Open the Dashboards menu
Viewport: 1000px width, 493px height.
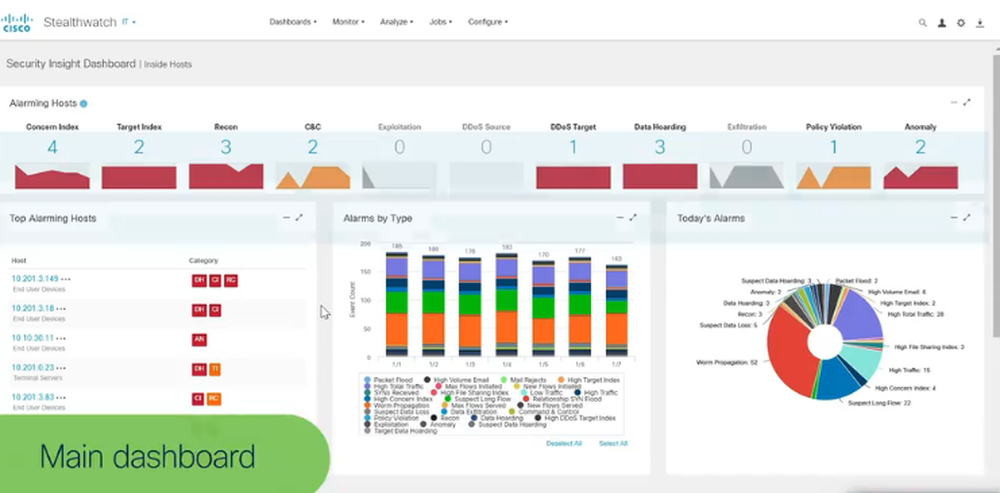(x=293, y=22)
